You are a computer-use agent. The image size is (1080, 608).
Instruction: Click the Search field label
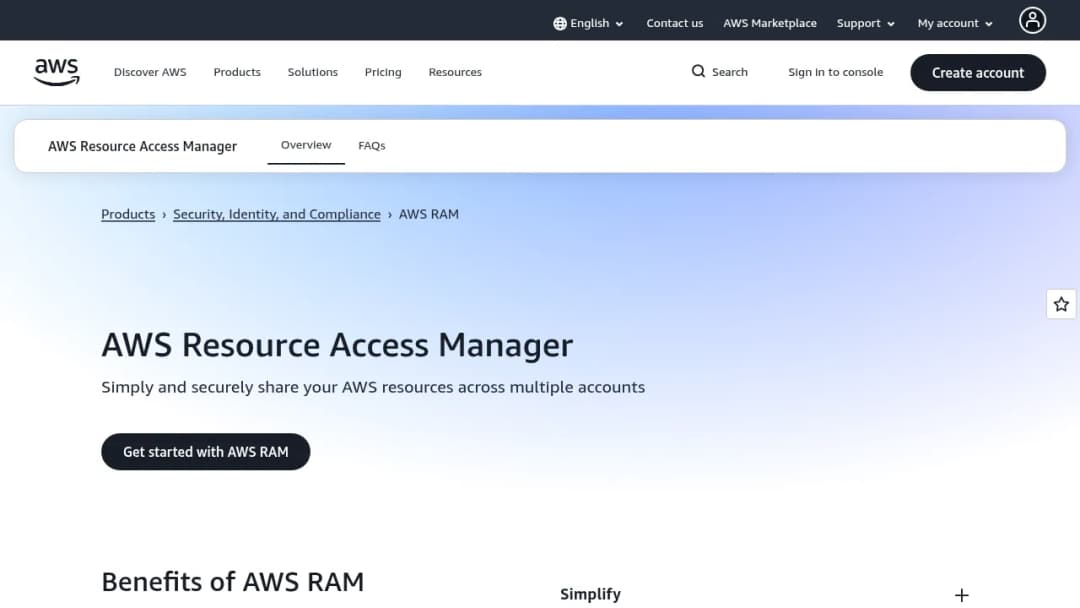point(729,72)
